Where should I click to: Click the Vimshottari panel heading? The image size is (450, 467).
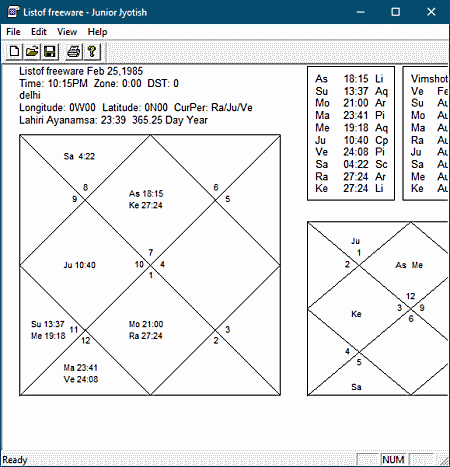pos(429,79)
